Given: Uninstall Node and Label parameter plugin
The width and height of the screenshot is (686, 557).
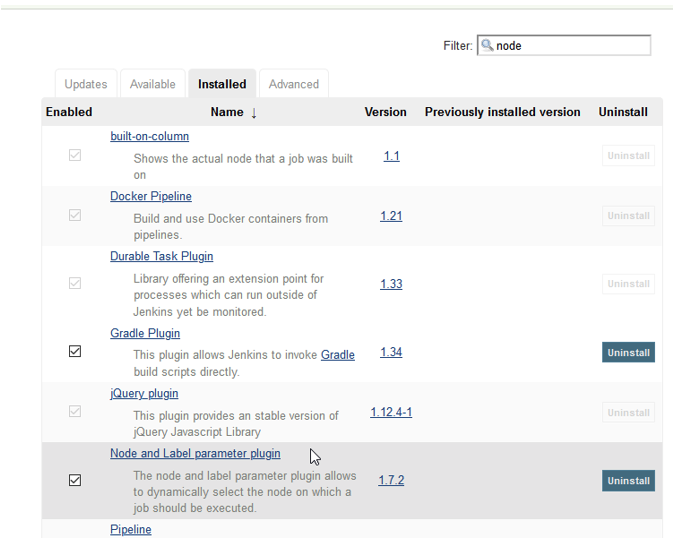Looking at the screenshot, I should coord(628,480).
